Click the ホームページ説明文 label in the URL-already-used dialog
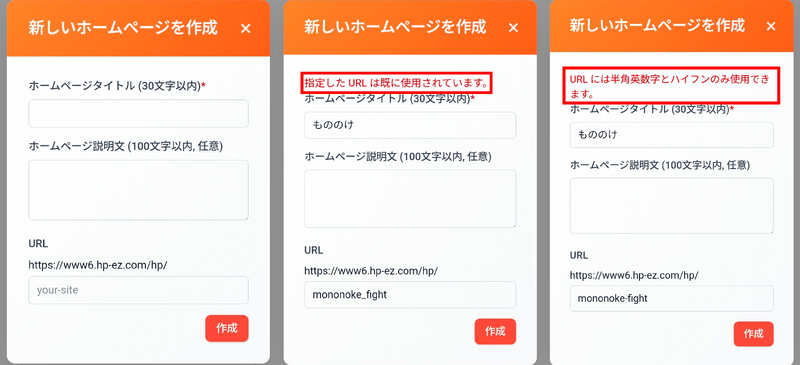800x365 pixels. click(398, 157)
